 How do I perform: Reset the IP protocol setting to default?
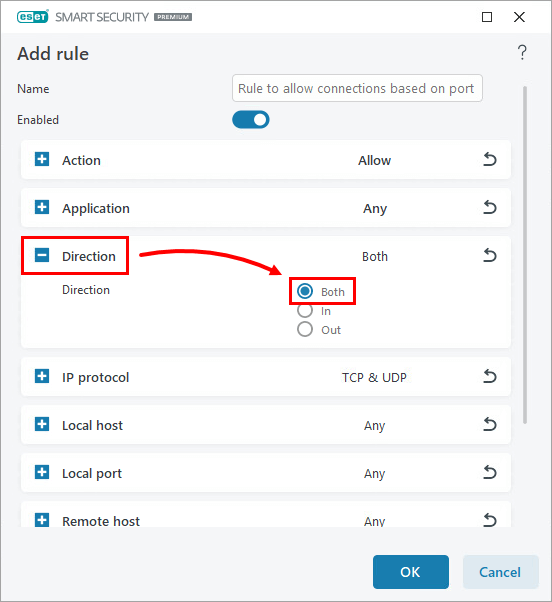pos(489,376)
